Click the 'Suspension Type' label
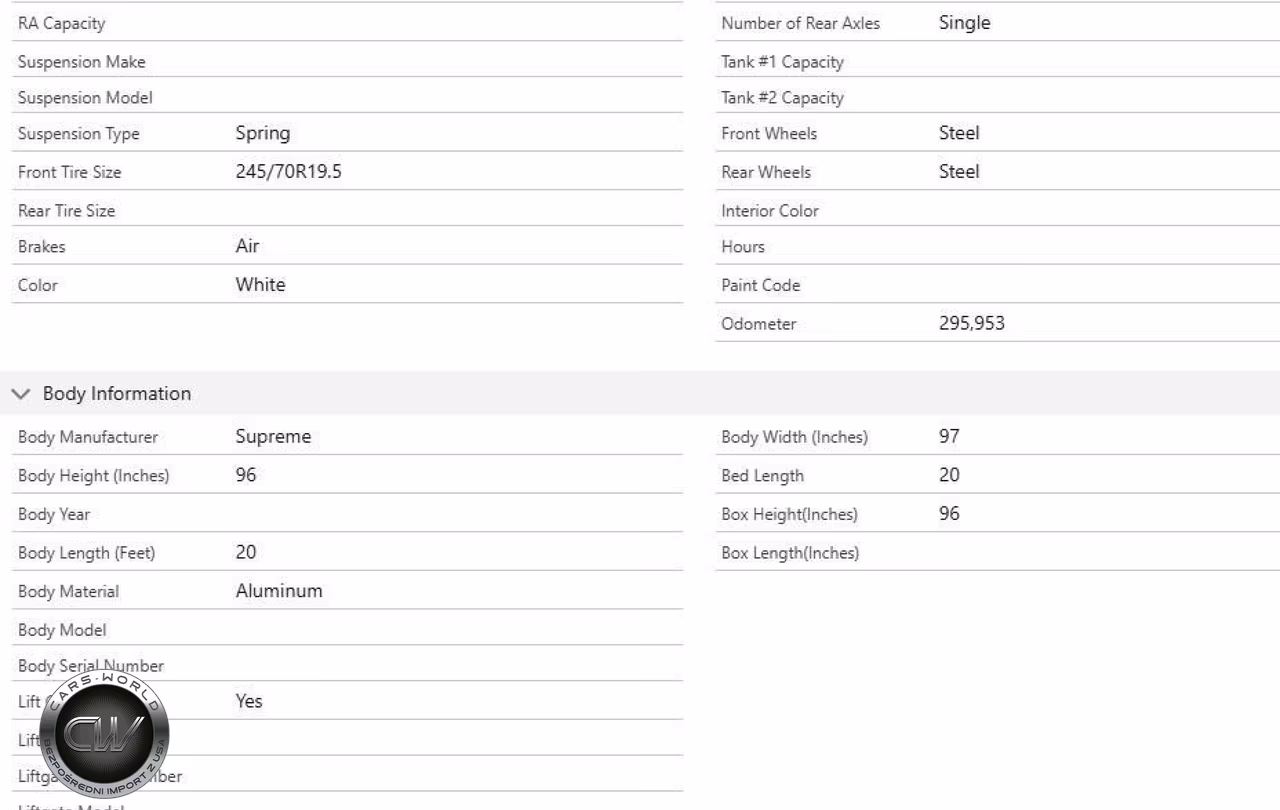 coord(79,134)
